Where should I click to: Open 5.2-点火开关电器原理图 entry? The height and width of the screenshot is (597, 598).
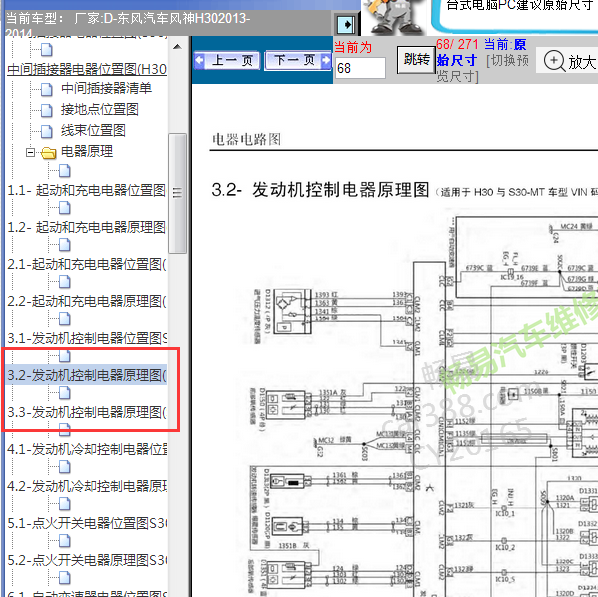click(x=87, y=560)
